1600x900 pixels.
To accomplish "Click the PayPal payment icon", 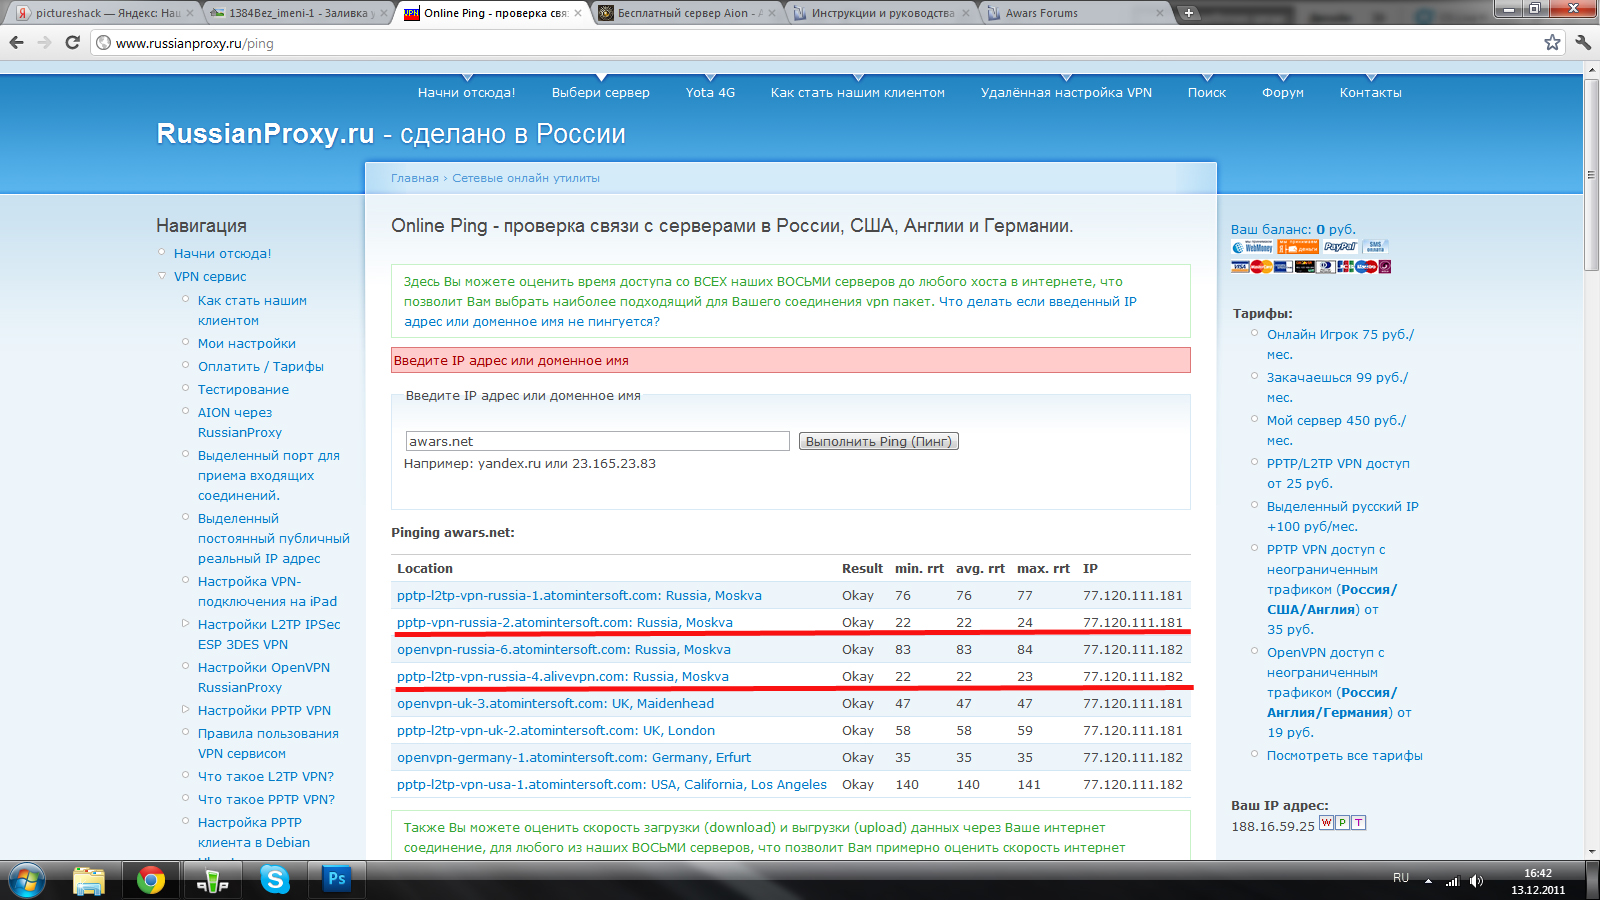I will coord(1340,246).
